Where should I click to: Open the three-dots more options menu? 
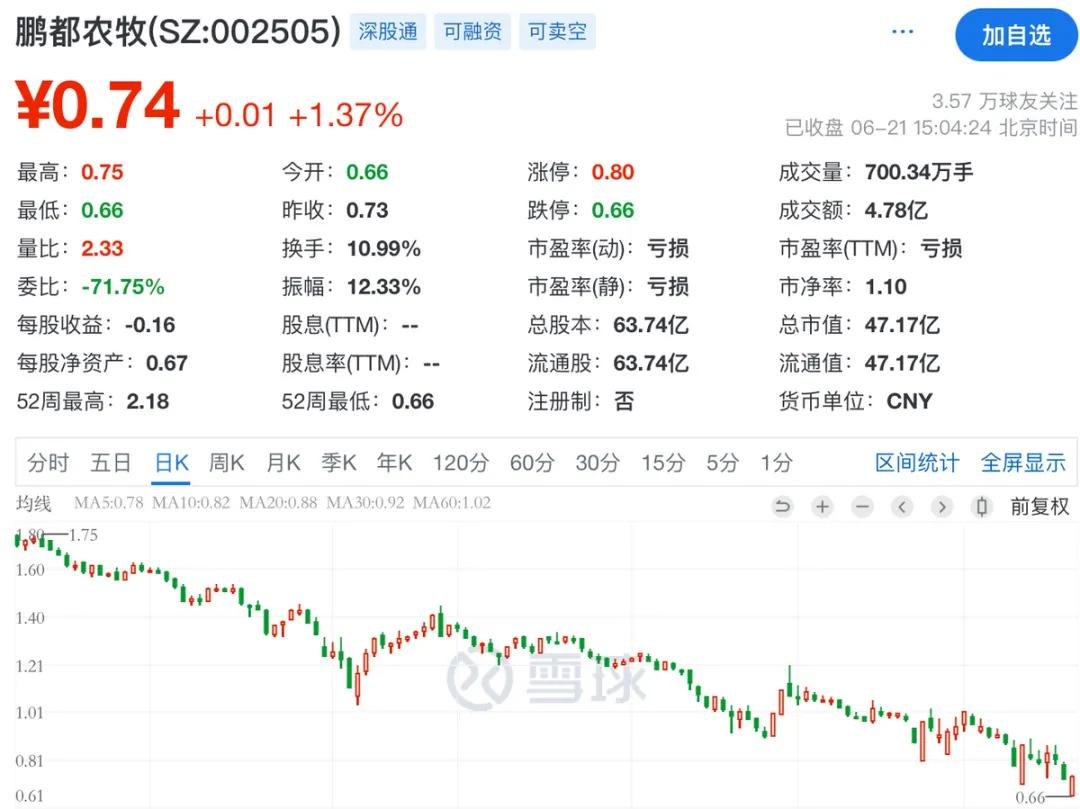[902, 32]
